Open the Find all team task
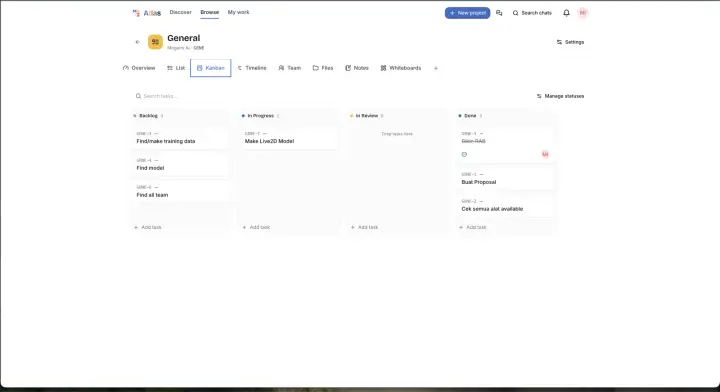The image size is (720, 392). 181,191
